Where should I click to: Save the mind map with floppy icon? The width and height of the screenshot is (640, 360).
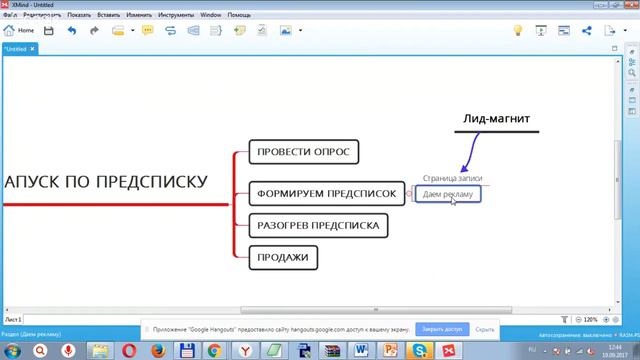point(49,31)
